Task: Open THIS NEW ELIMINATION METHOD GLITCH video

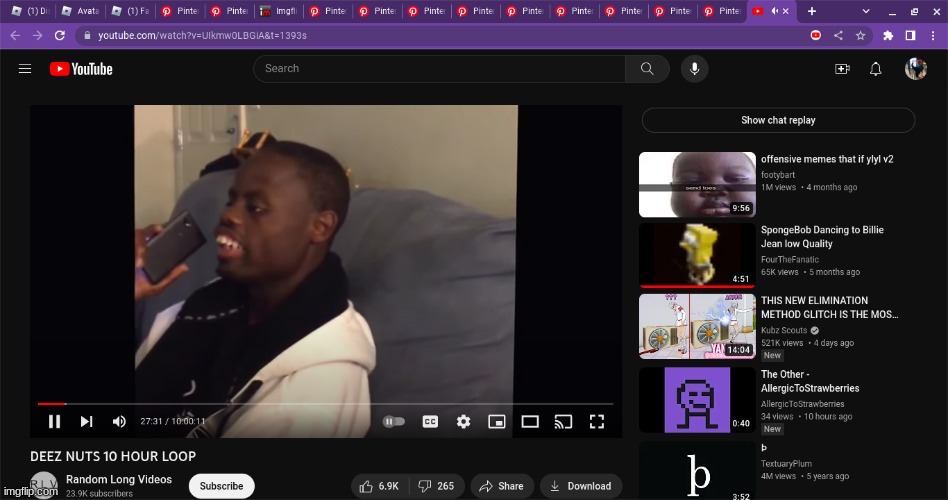Action: pyautogui.click(x=830, y=307)
